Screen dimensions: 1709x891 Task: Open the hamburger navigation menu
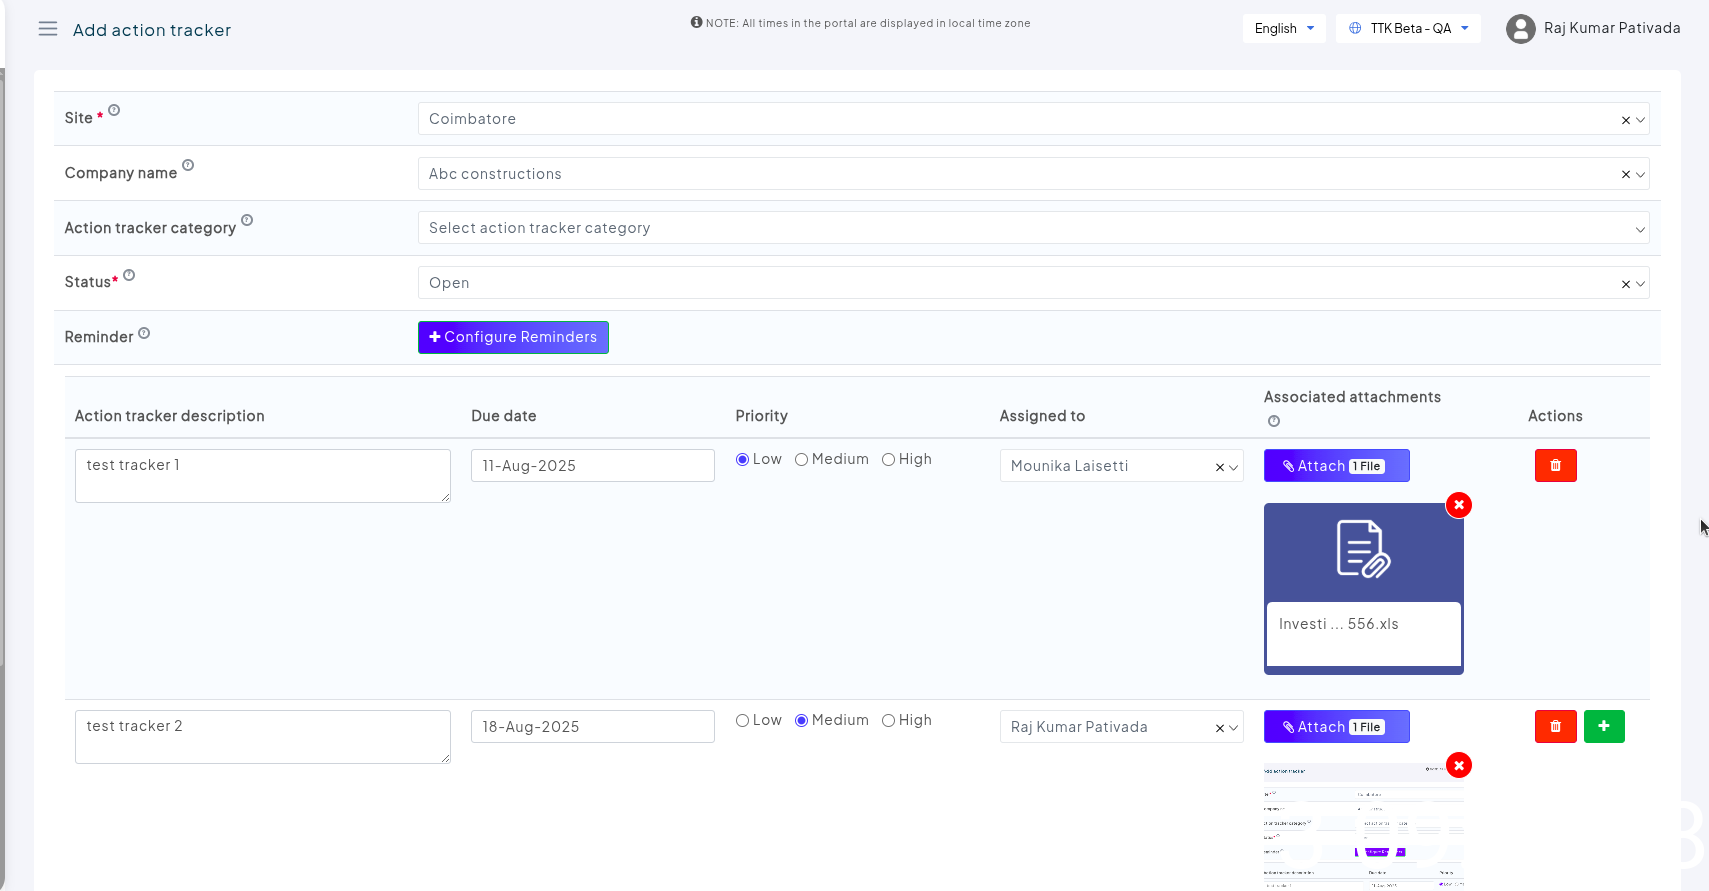(x=47, y=29)
